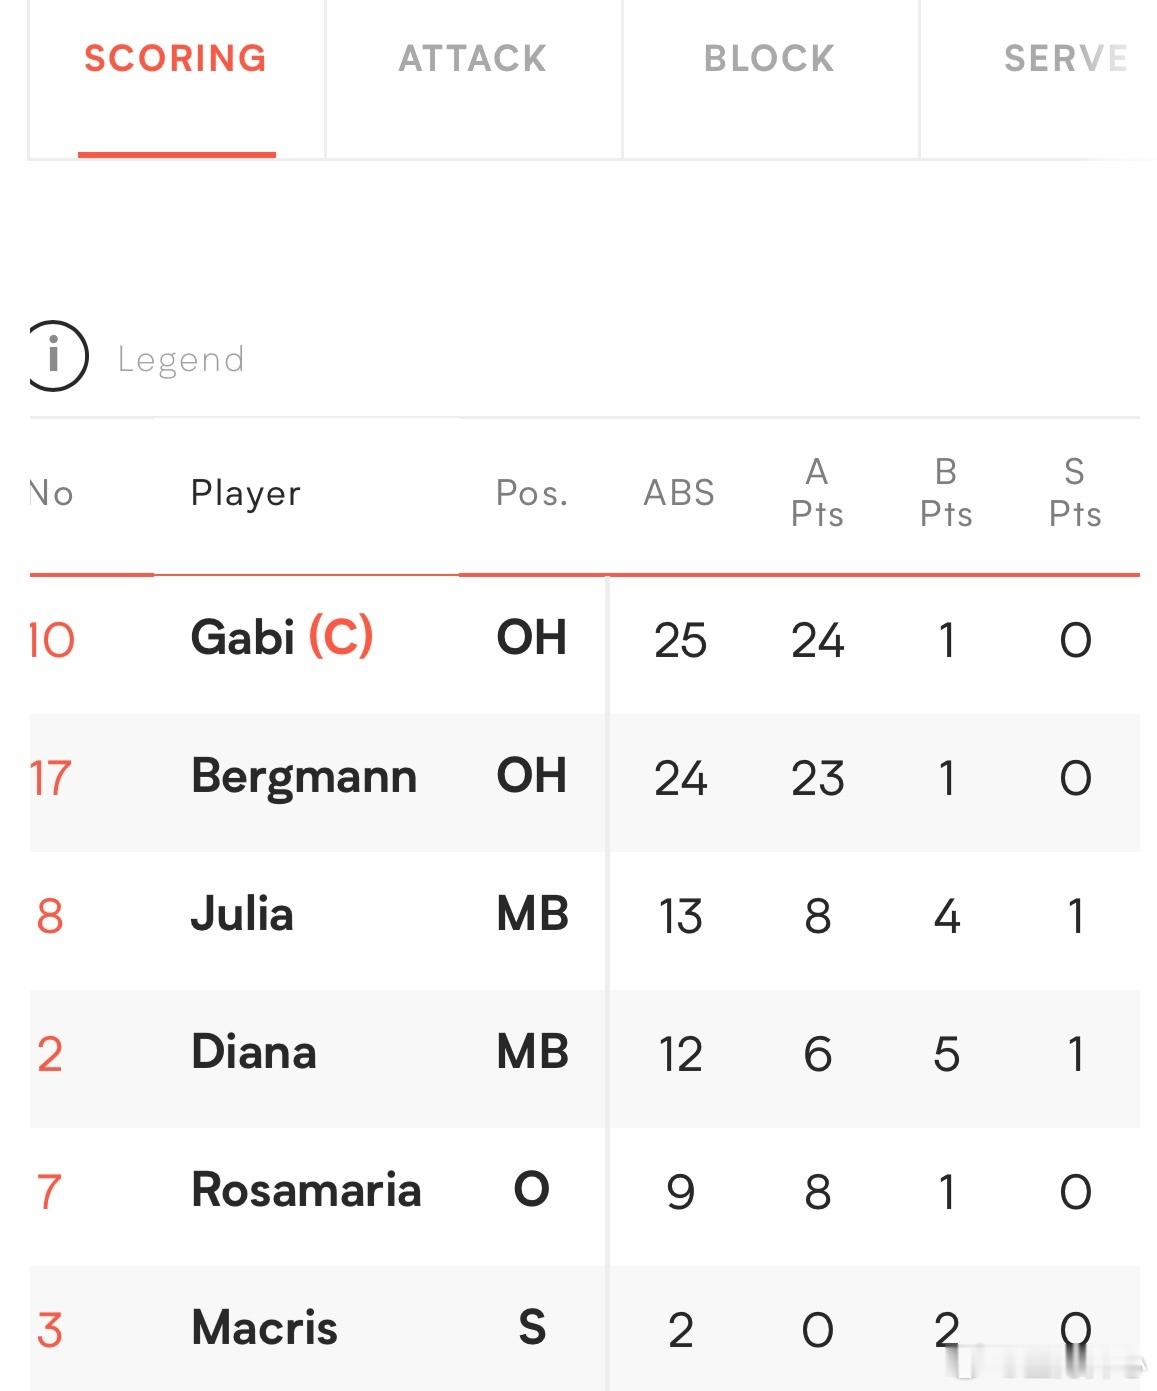Select the SCORING tab
The height and width of the screenshot is (1391, 1157).
point(176,59)
